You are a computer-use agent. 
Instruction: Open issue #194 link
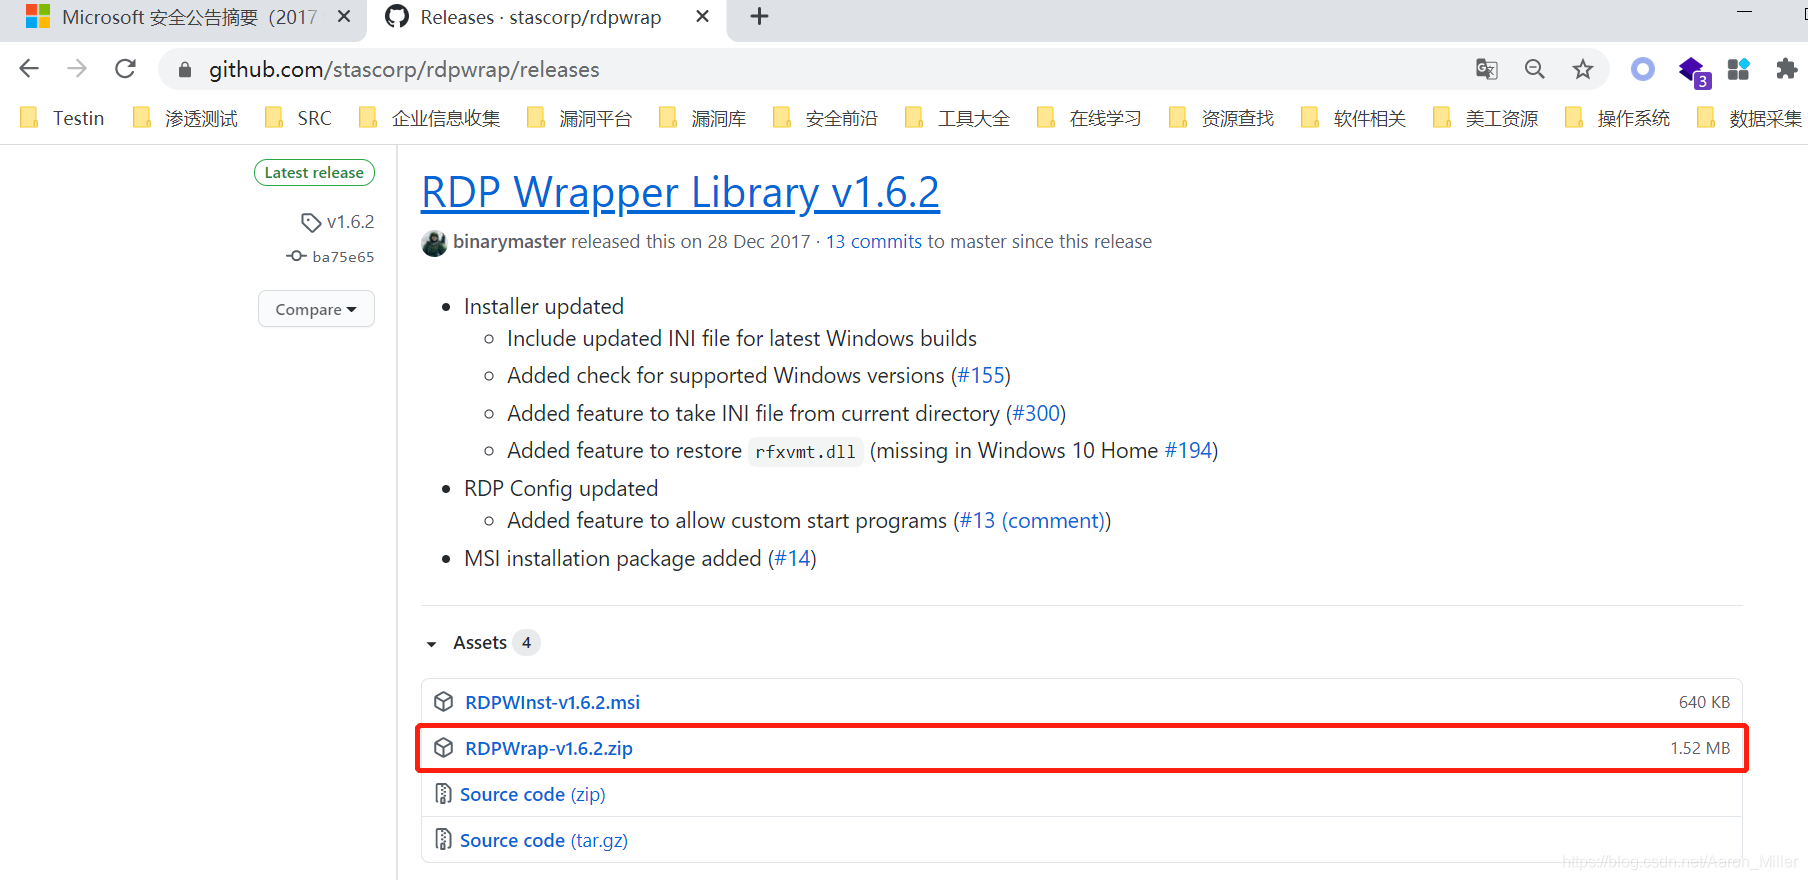[x=1188, y=451]
